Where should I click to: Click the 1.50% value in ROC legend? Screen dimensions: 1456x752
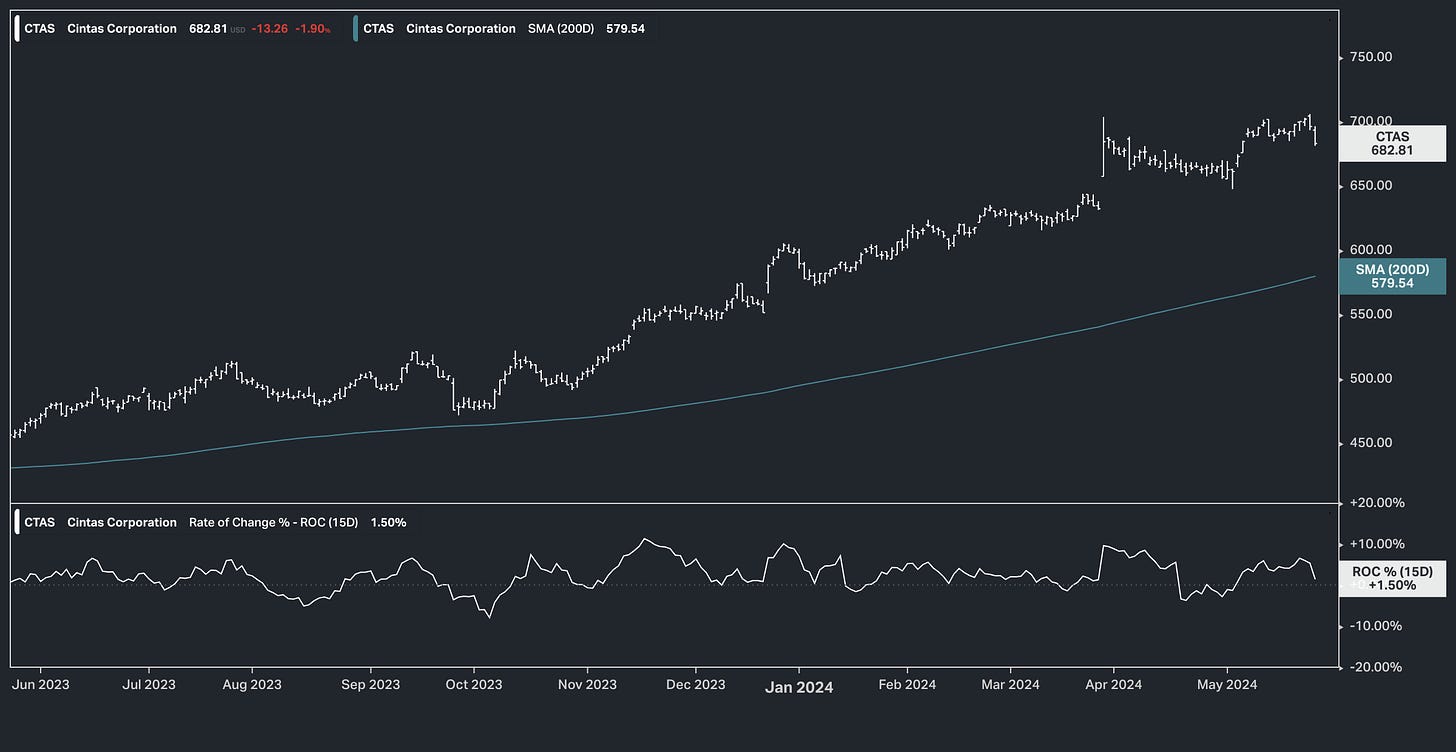click(388, 522)
